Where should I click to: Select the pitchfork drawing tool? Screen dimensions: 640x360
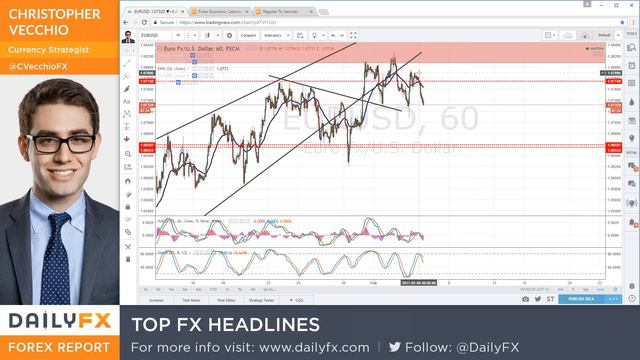pyautogui.click(x=127, y=76)
